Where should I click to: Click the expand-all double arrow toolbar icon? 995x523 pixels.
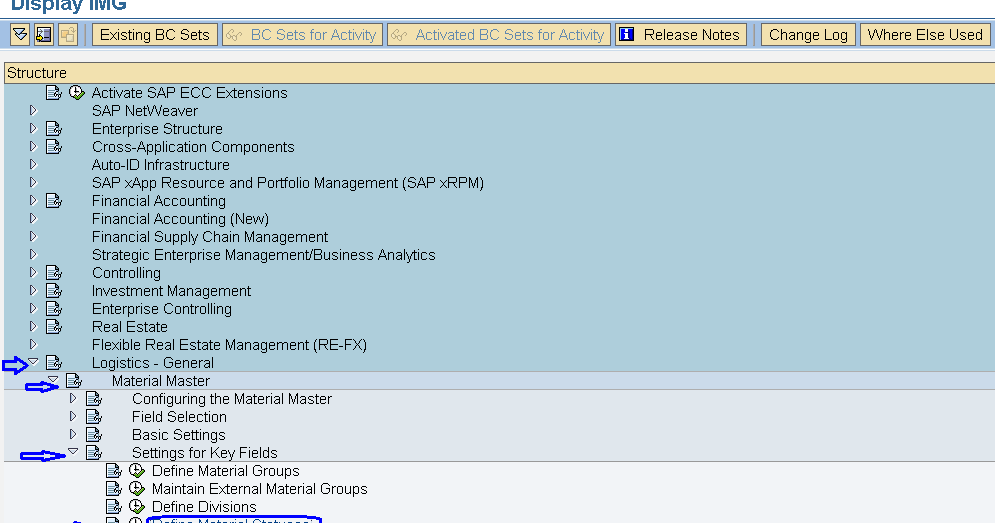(20, 34)
